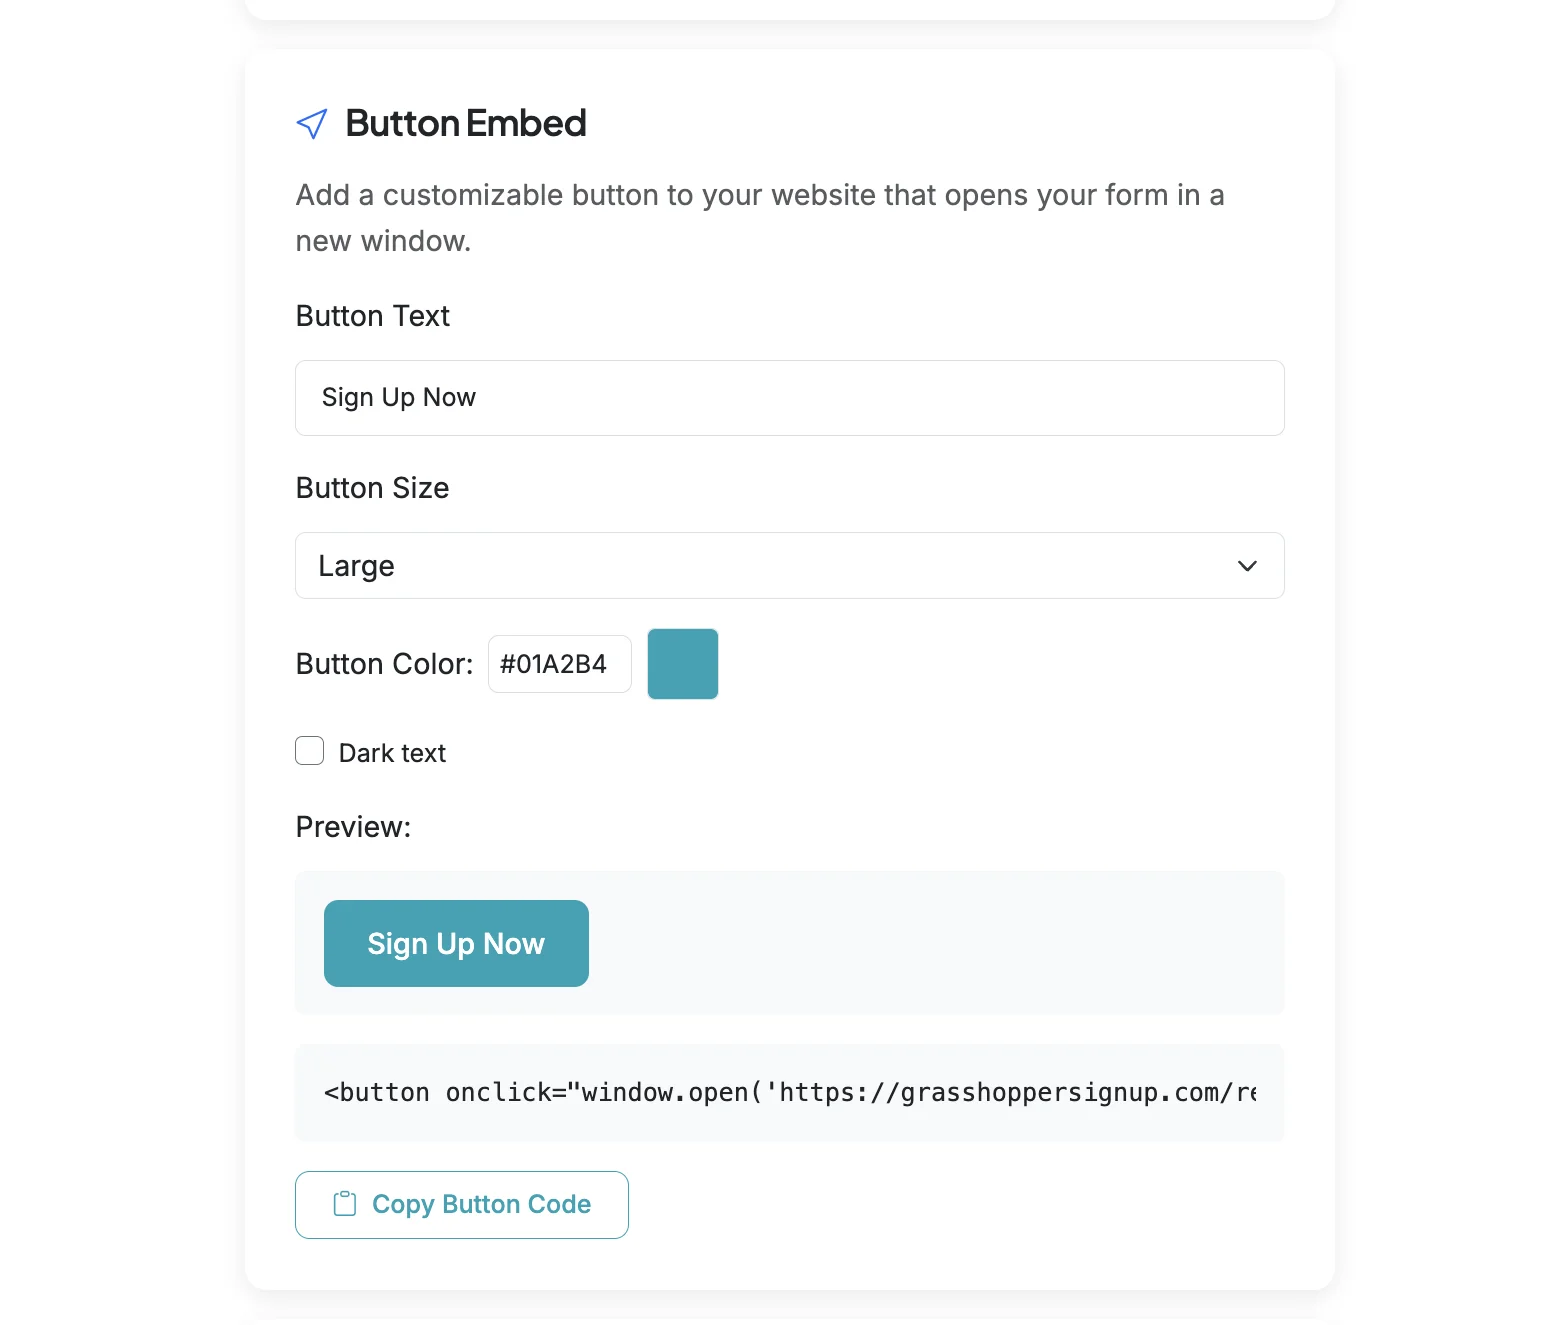Open the Button Size dropdown showing Large

[789, 566]
